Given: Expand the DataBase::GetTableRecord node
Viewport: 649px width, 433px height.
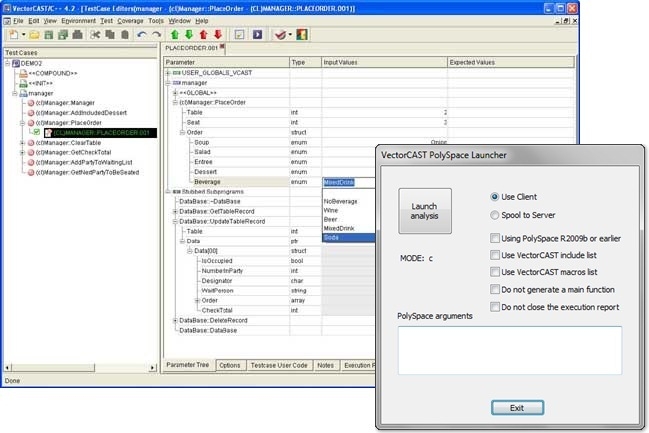Looking at the screenshot, I should [175, 212].
